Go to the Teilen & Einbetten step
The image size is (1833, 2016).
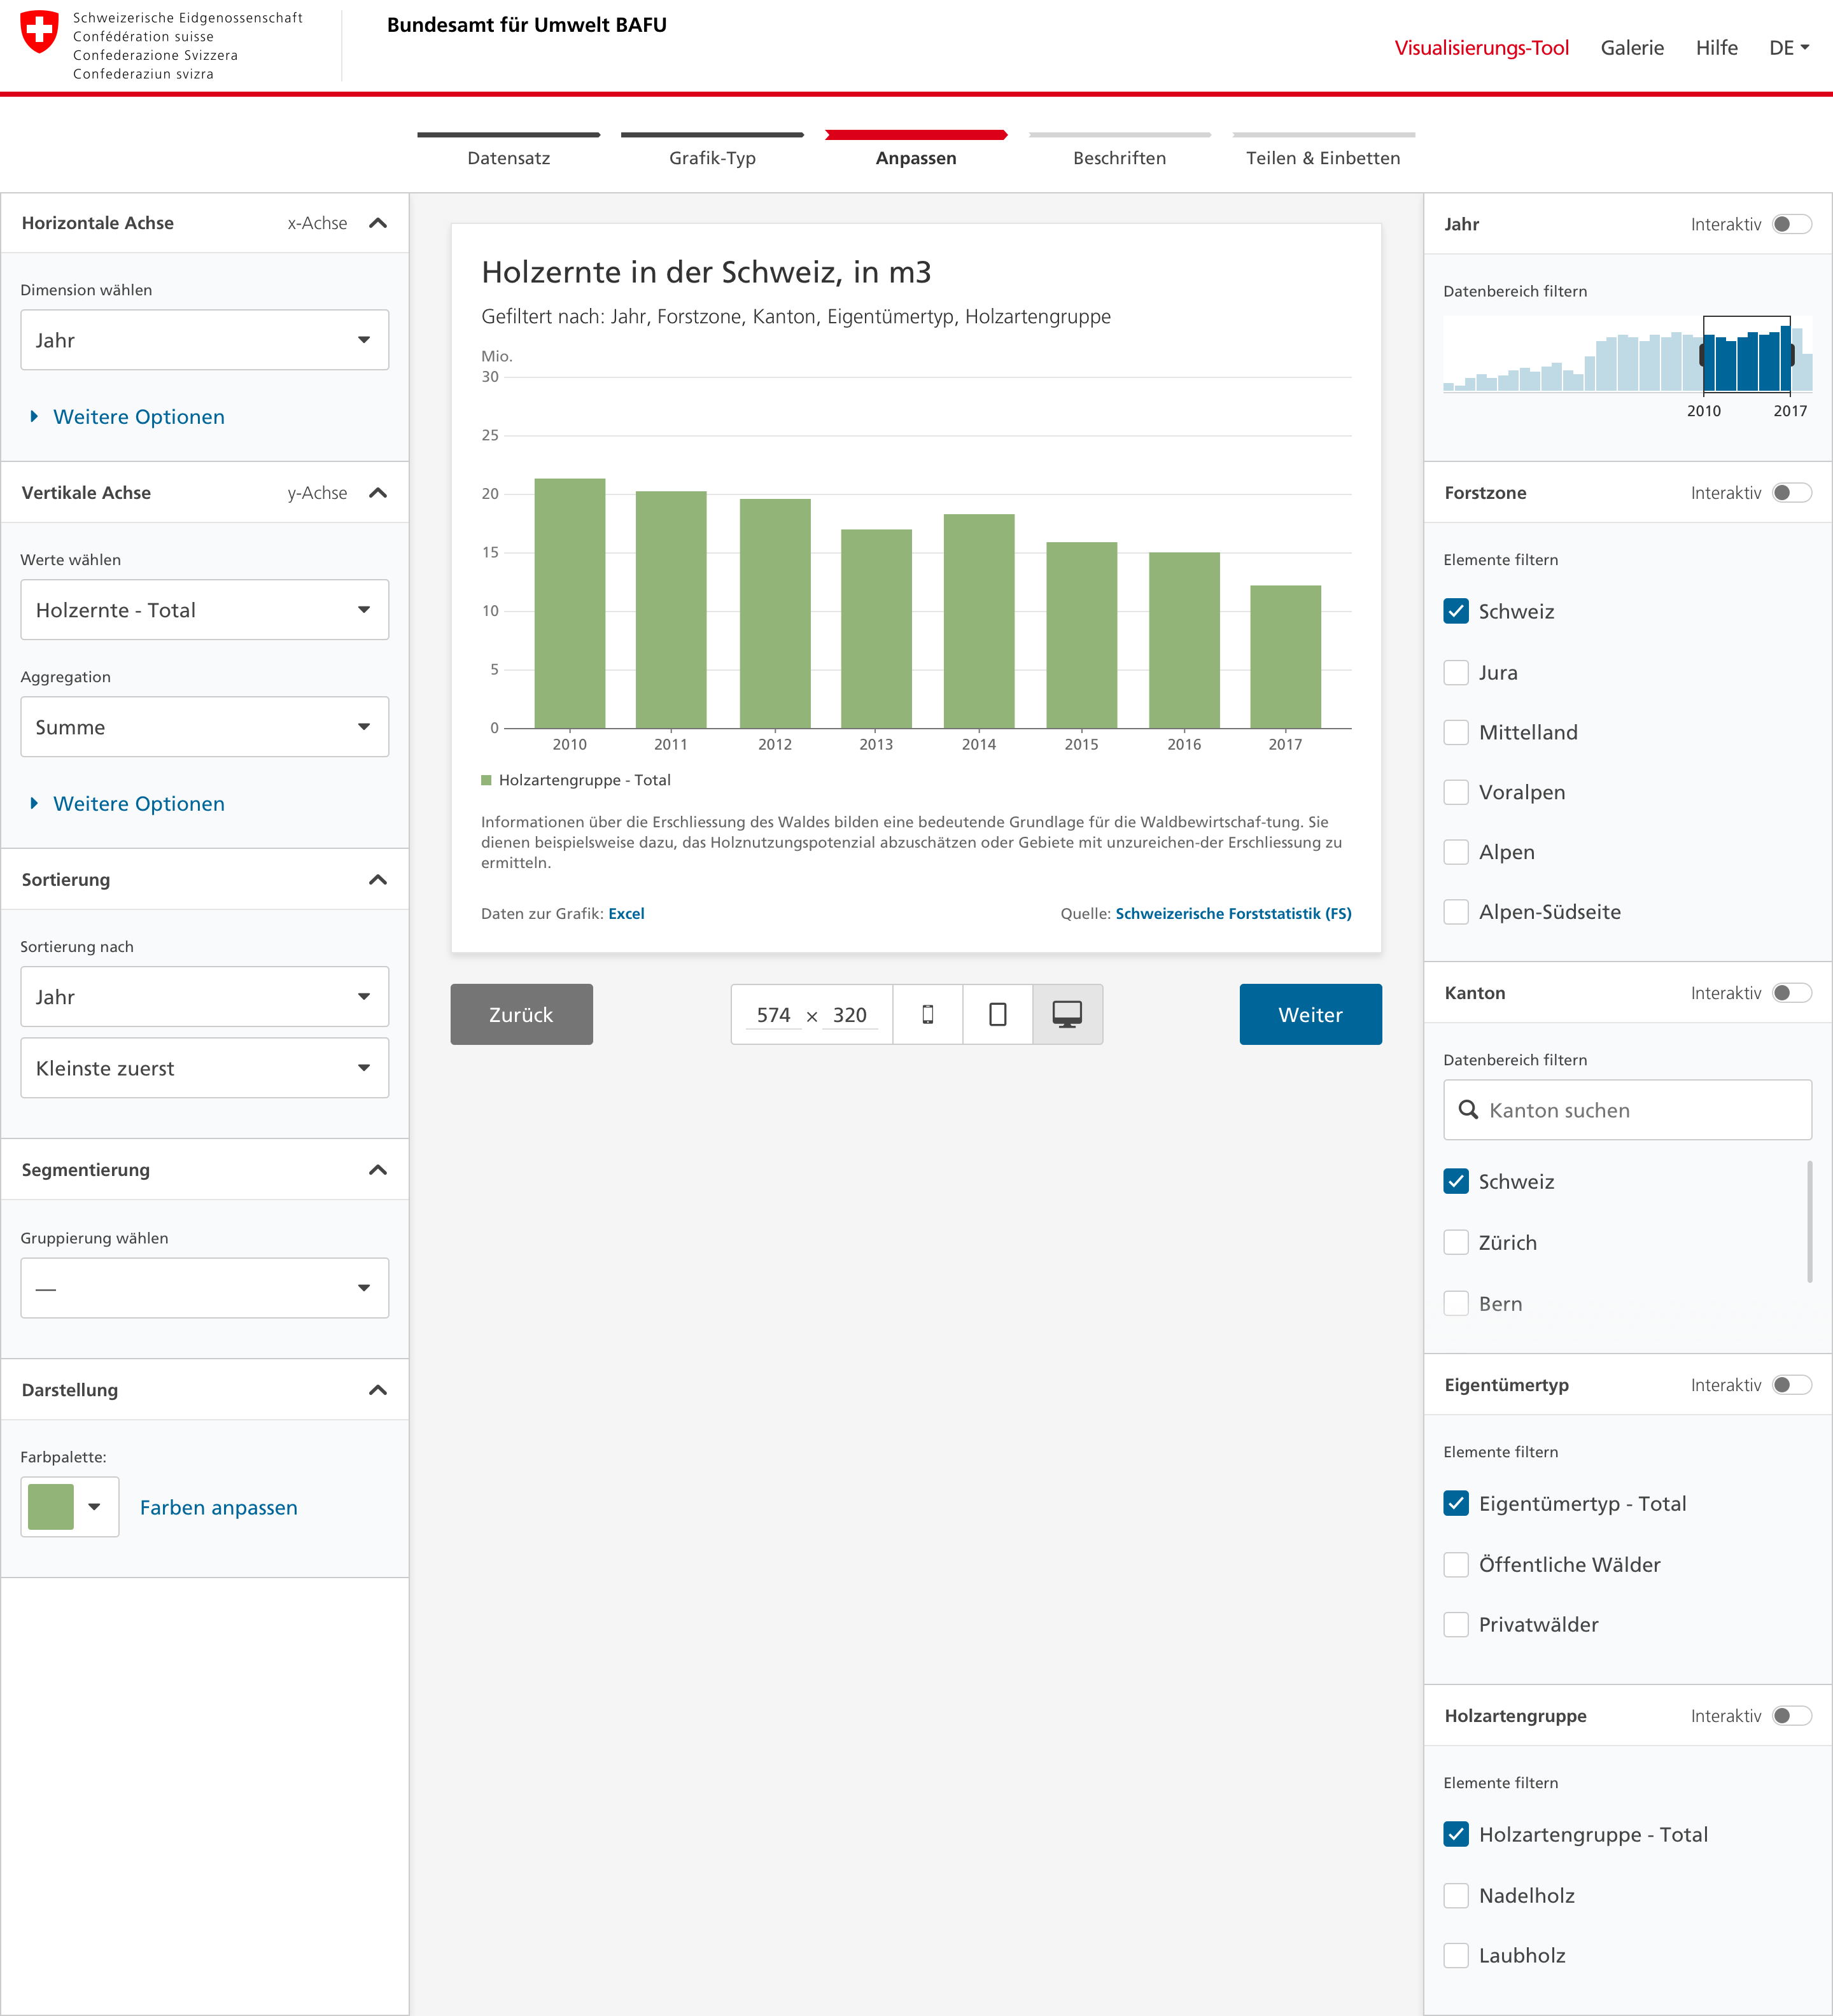(x=1323, y=150)
